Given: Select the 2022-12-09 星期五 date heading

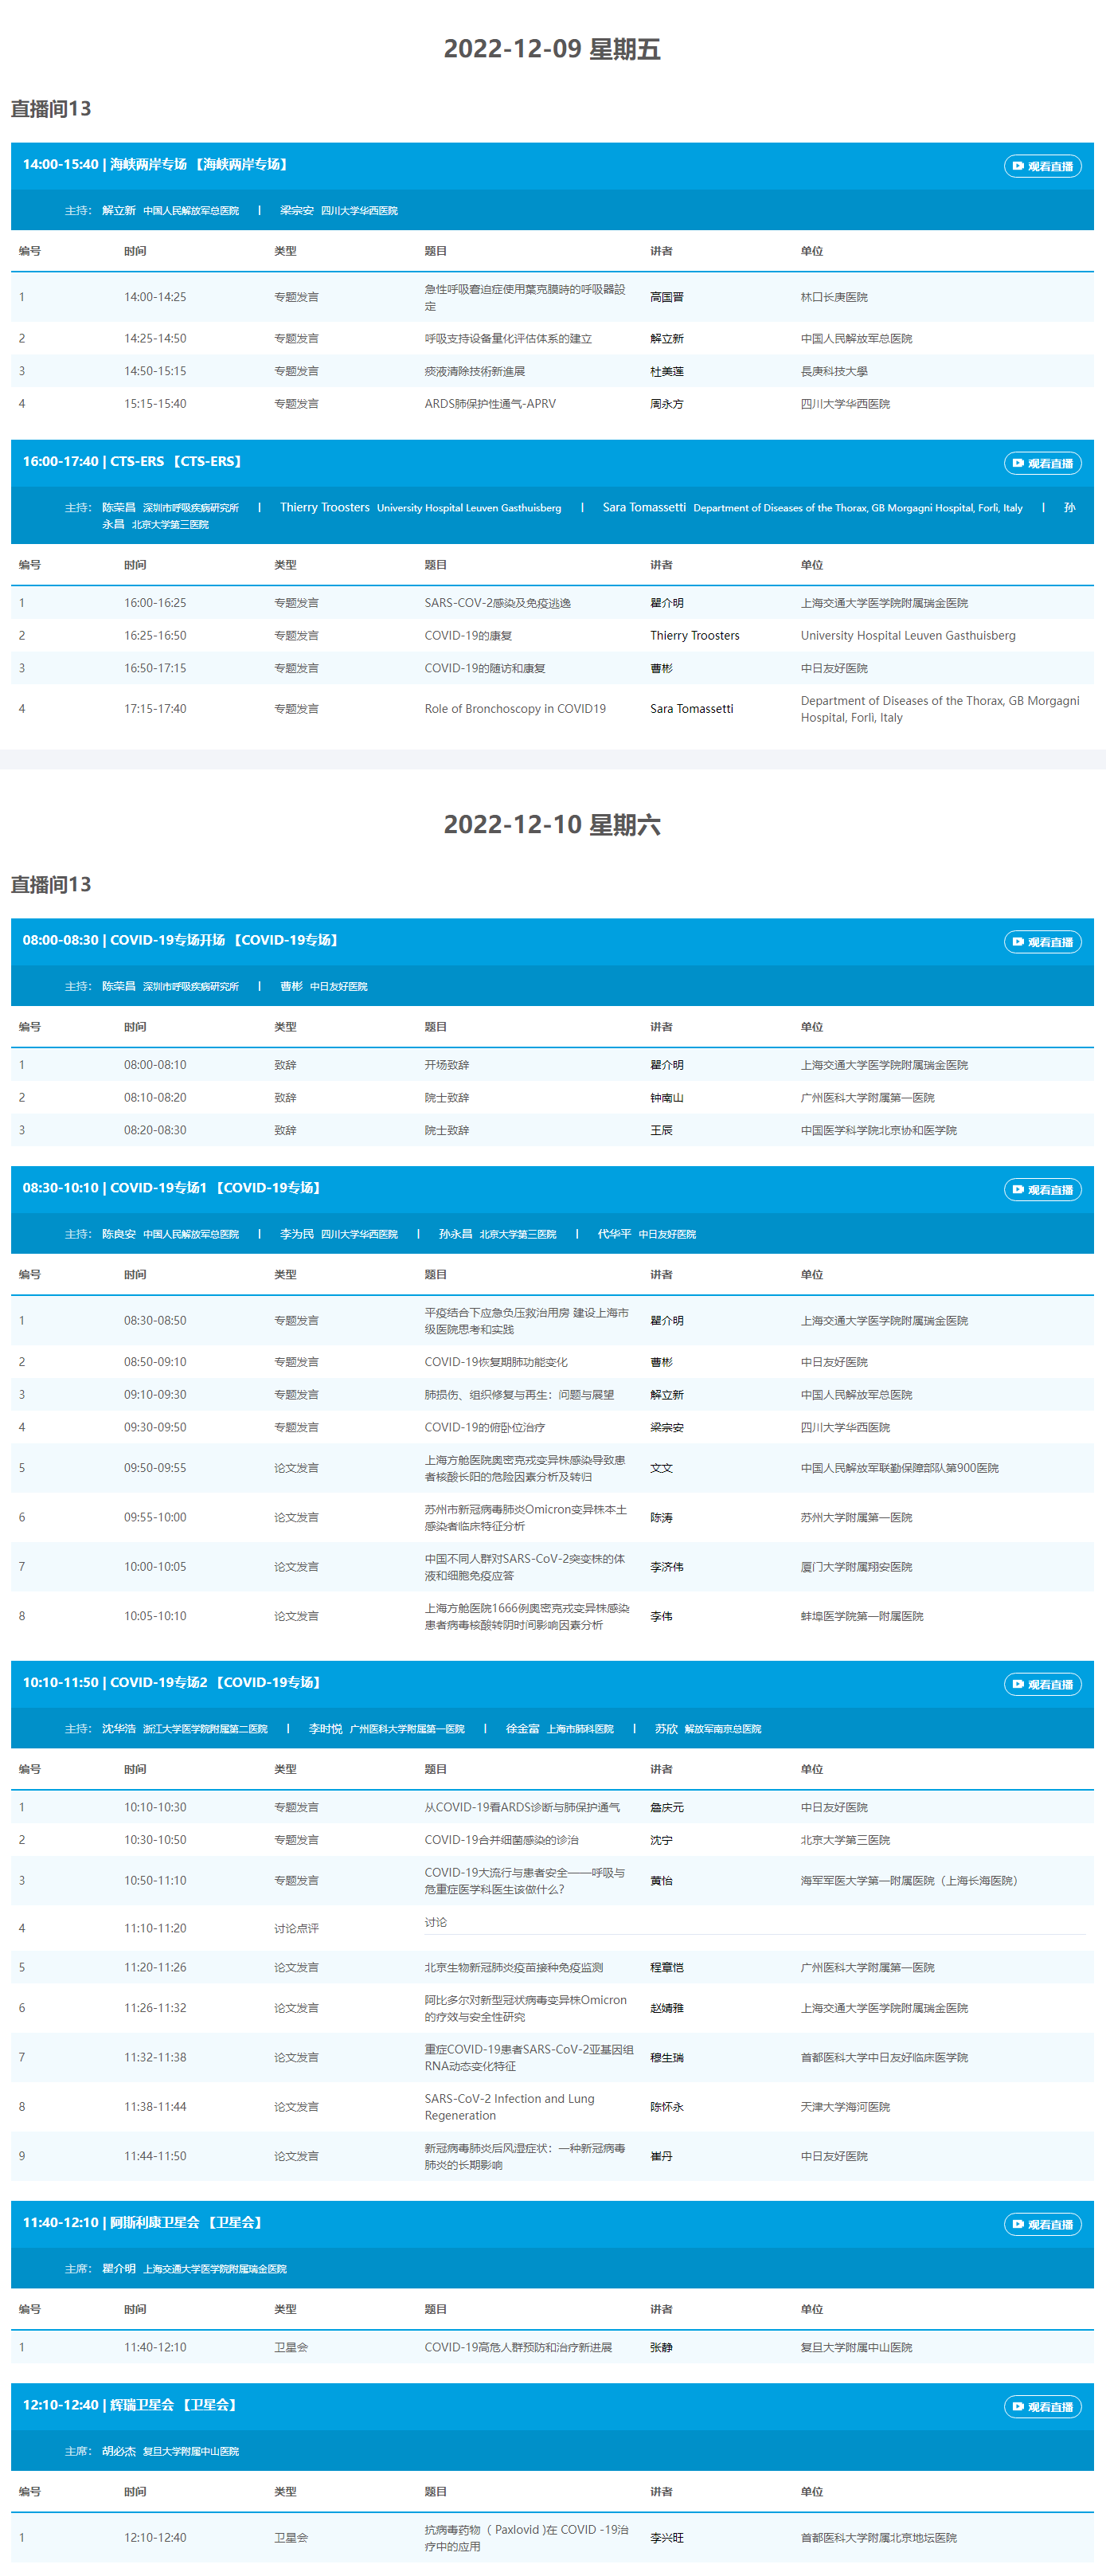Looking at the screenshot, I should (x=552, y=49).
